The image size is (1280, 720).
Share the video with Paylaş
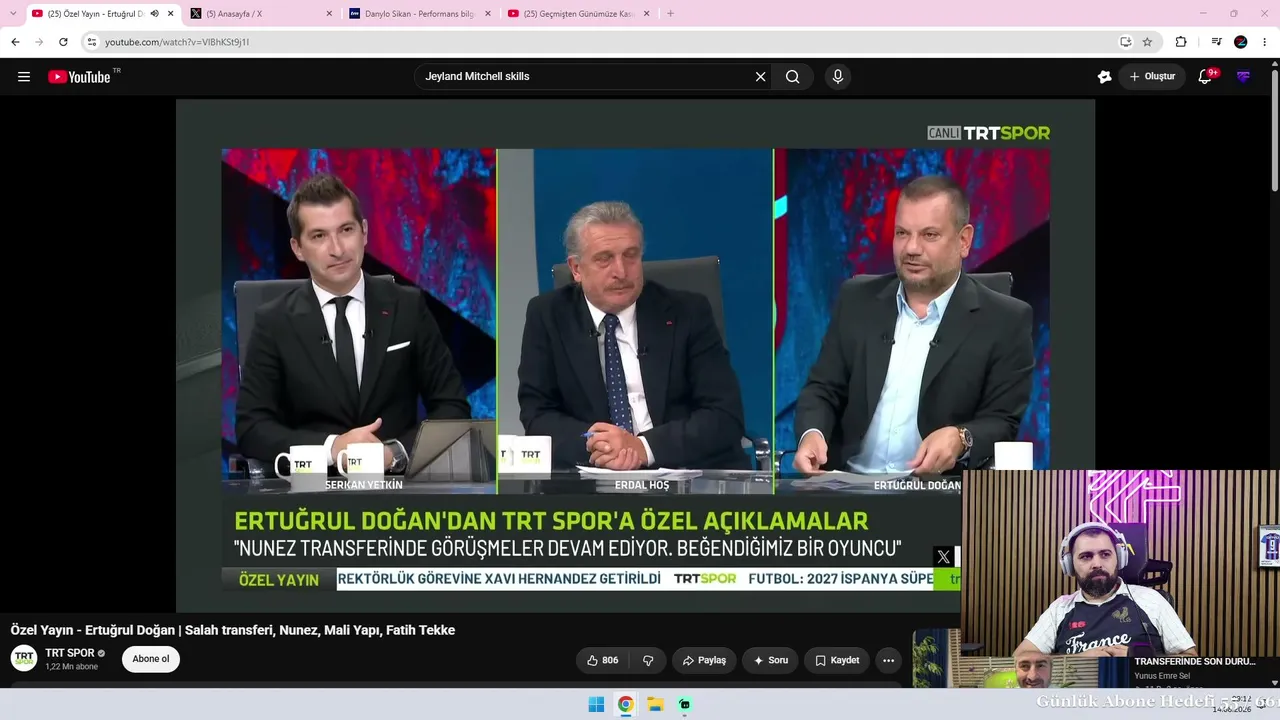click(x=704, y=660)
